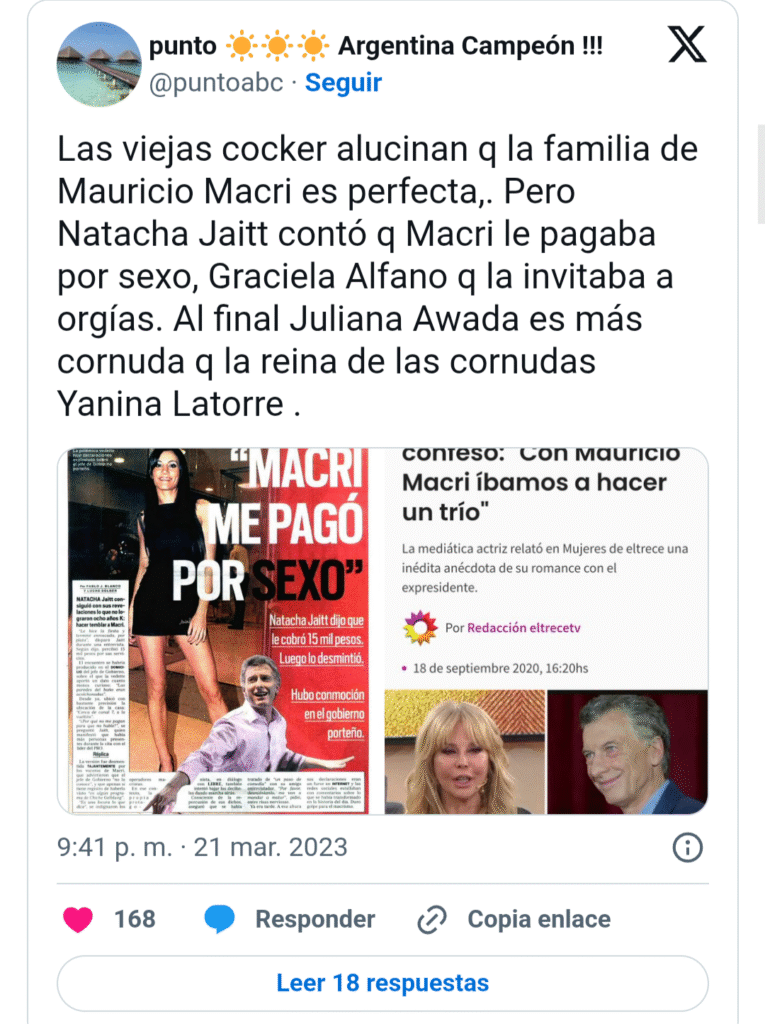This screenshot has height=1024, width=765.
Task: Click the scrollbar on the right edge
Action: click(761, 174)
